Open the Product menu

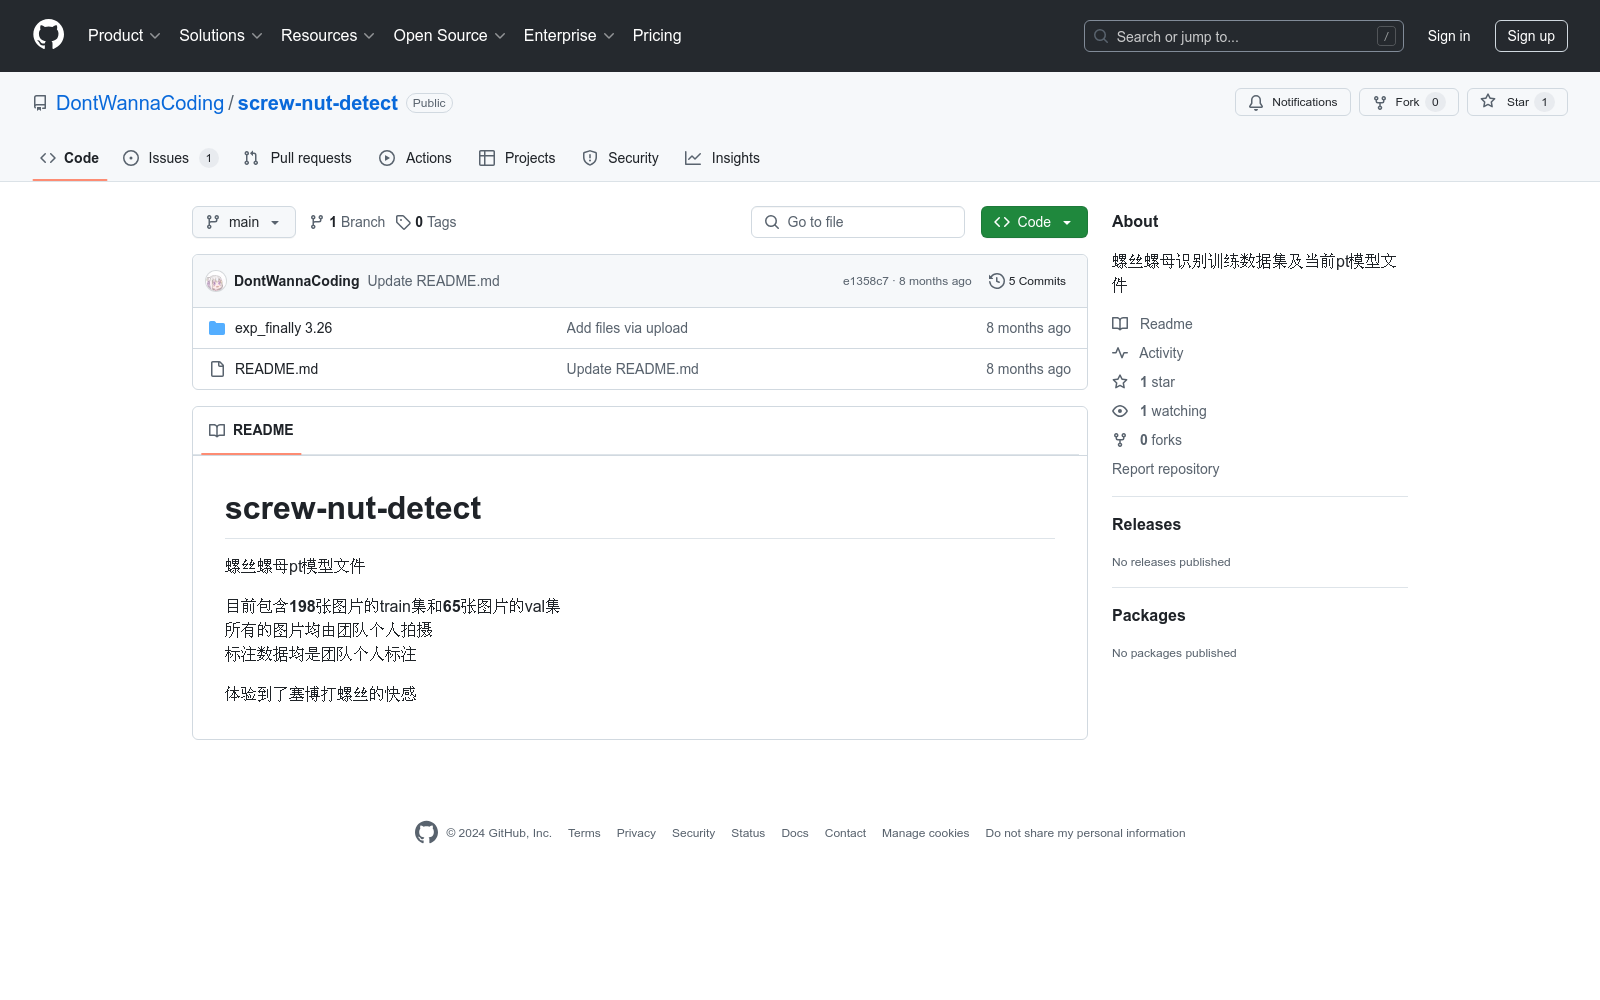coord(124,36)
